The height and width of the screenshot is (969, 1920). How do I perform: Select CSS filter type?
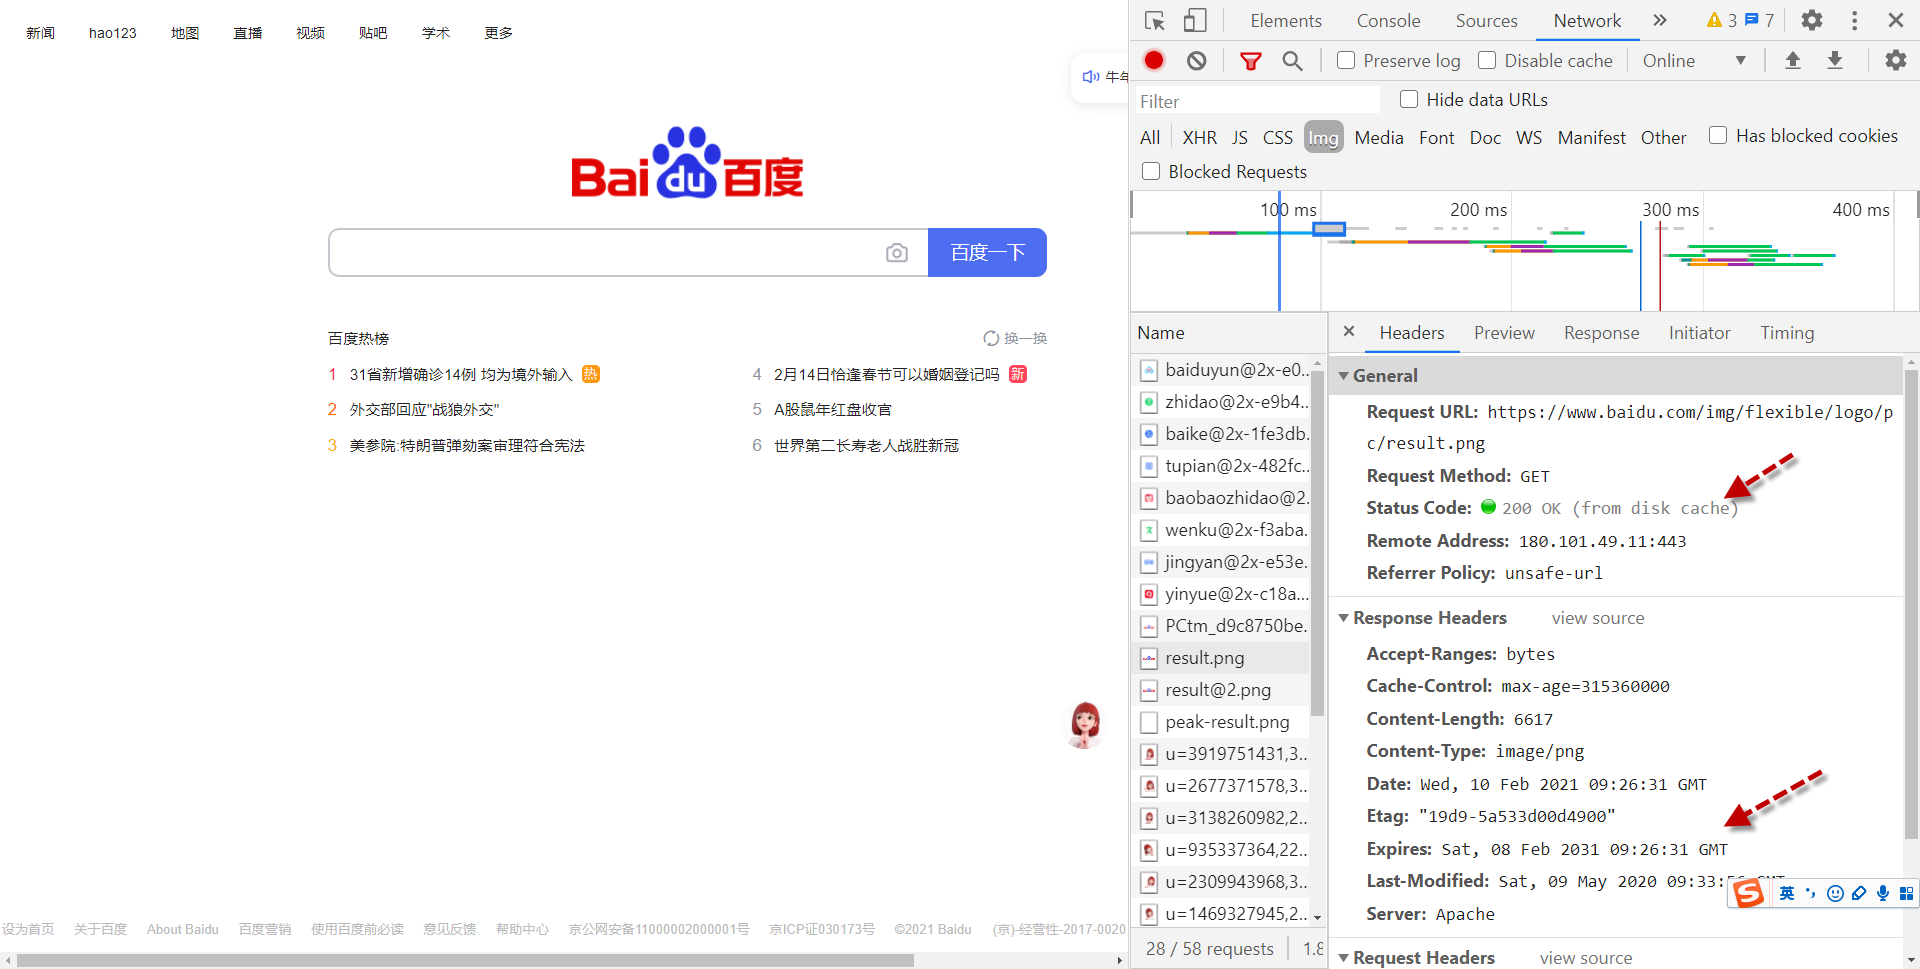click(1277, 138)
